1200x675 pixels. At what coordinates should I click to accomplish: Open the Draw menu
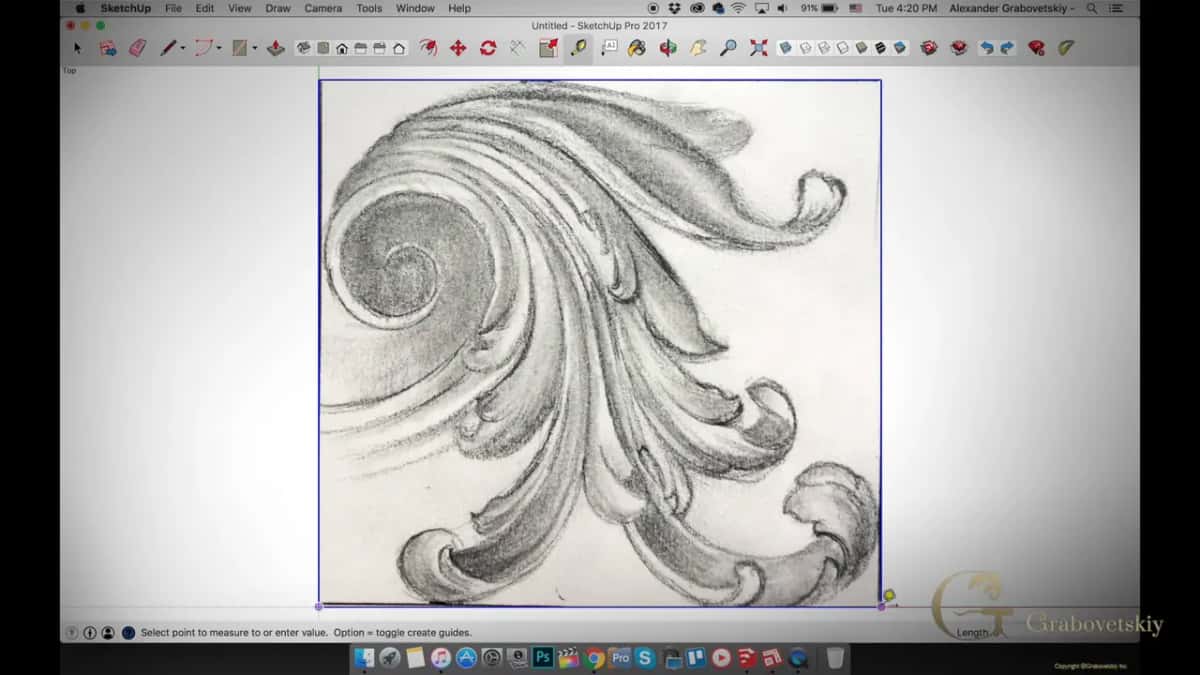click(x=278, y=8)
